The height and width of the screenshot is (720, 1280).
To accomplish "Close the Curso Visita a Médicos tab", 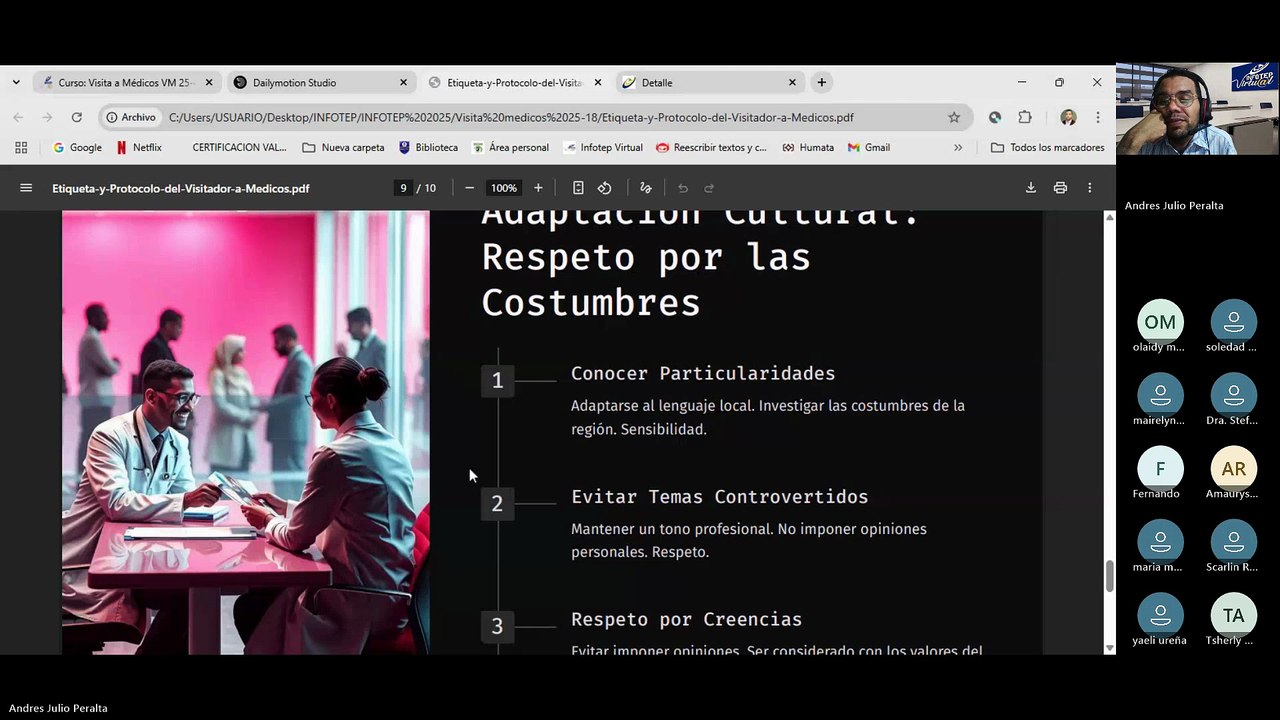I will pyautogui.click(x=209, y=82).
